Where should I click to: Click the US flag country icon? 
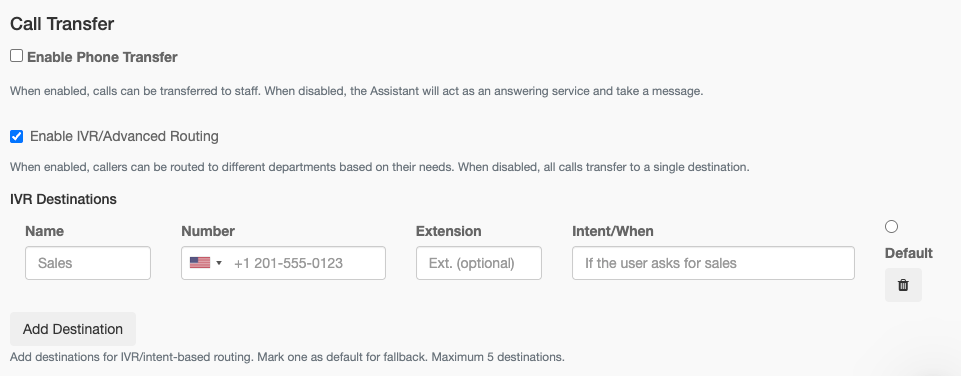click(x=200, y=263)
